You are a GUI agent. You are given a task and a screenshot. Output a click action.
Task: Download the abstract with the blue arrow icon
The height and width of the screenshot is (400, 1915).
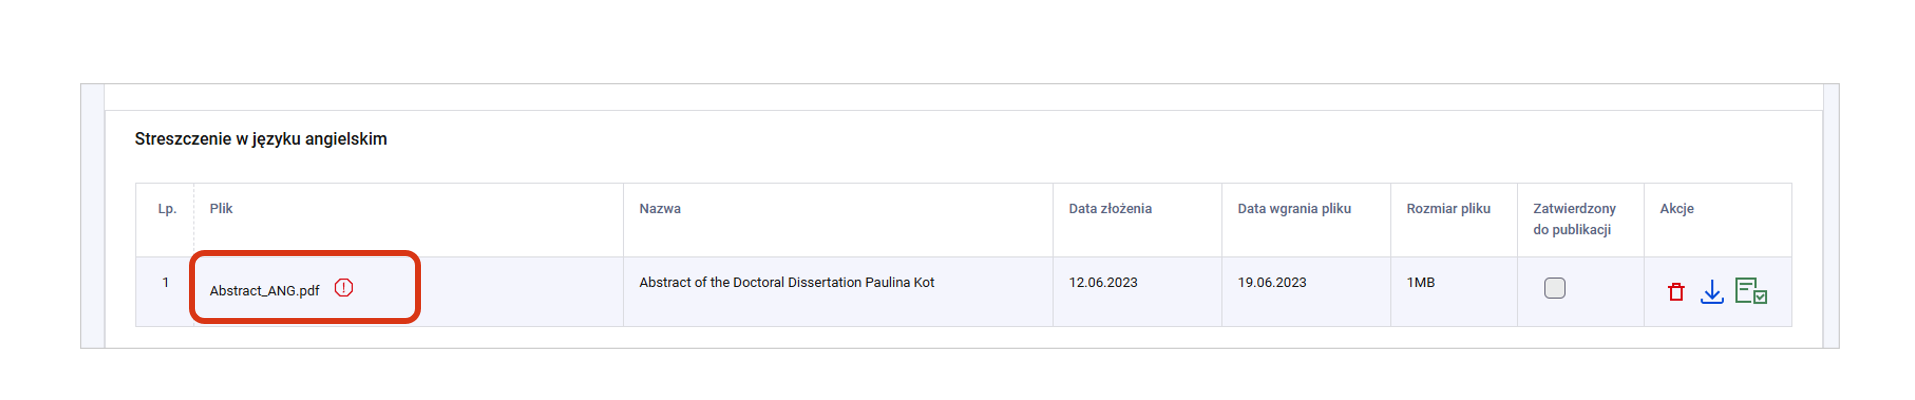click(1712, 292)
